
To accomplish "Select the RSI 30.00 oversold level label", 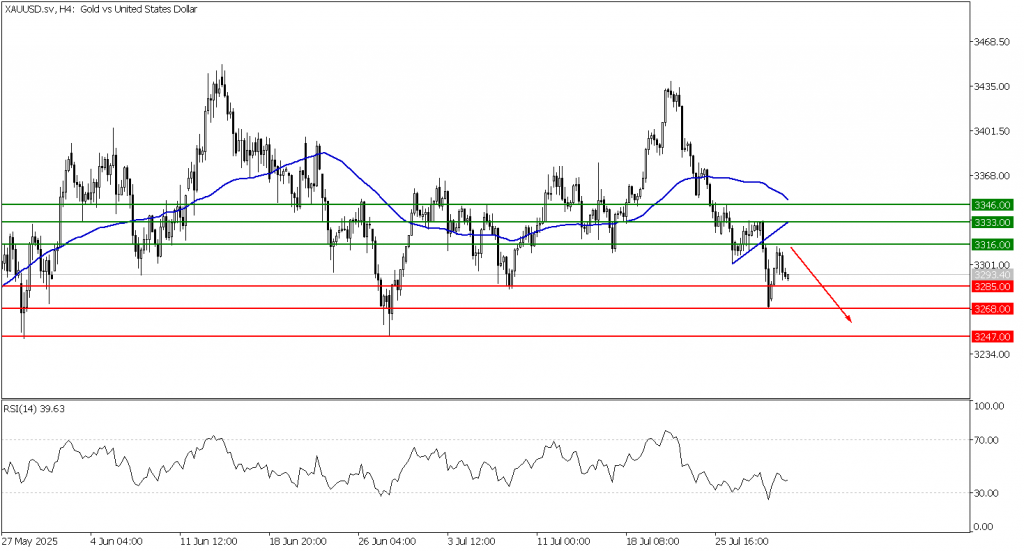I will (x=989, y=493).
